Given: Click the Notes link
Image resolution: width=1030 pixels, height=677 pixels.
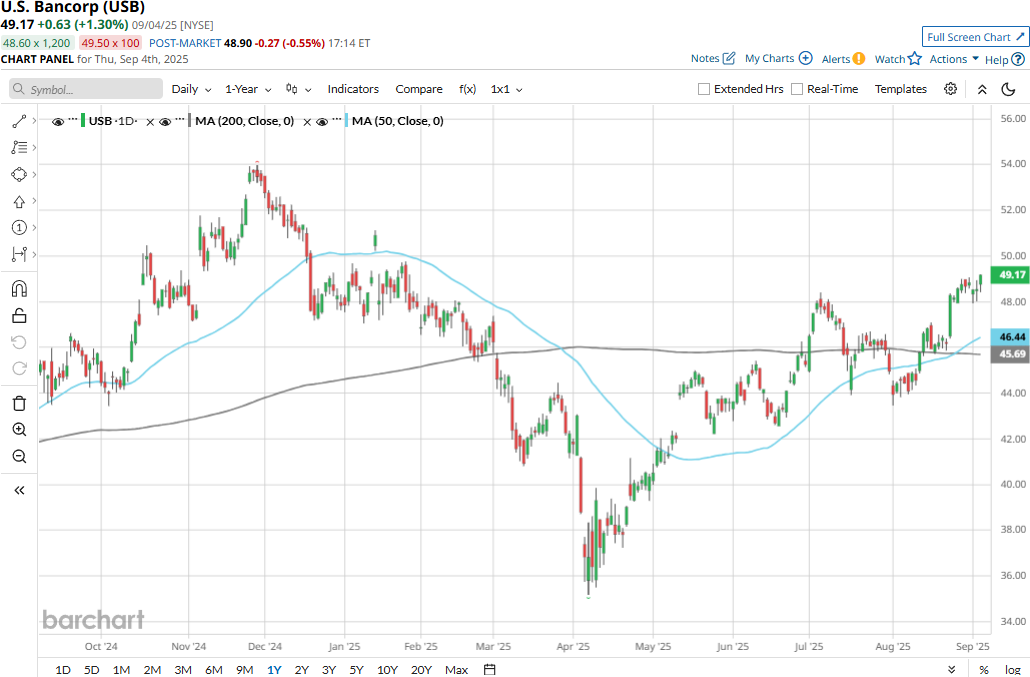Looking at the screenshot, I should [x=705, y=58].
